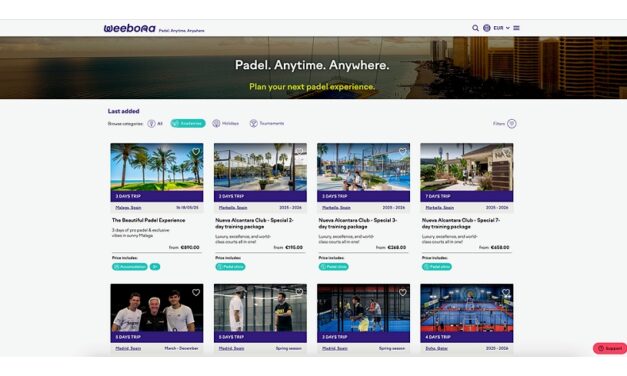The height and width of the screenshot is (376, 627).
Task: Click the 4 DAYS TRIP banner
Action: [467, 337]
